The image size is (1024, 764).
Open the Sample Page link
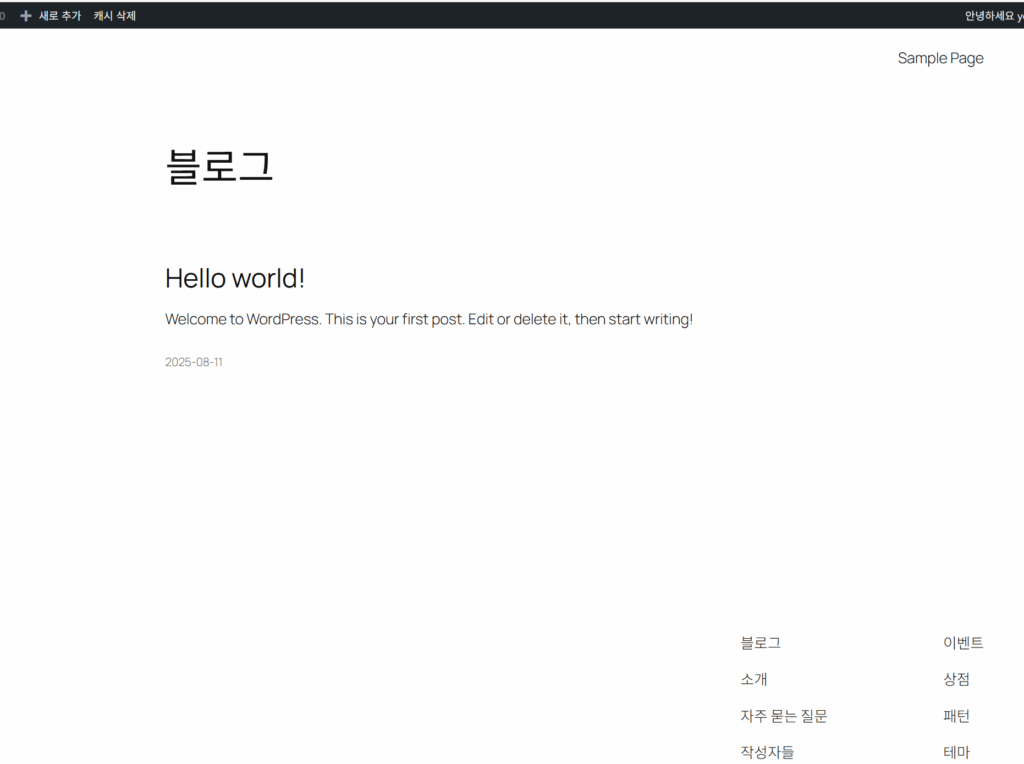(940, 58)
